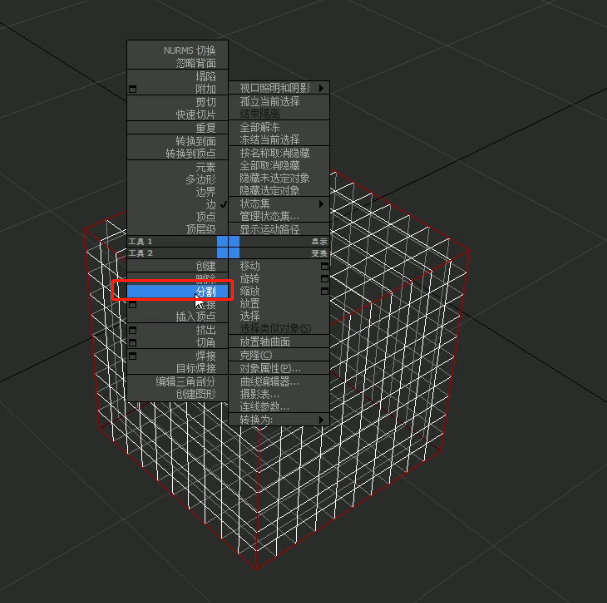Screen dimensions: 607x603
Task: Select 插入顶点 (Insert Vertex)
Action: point(196,317)
